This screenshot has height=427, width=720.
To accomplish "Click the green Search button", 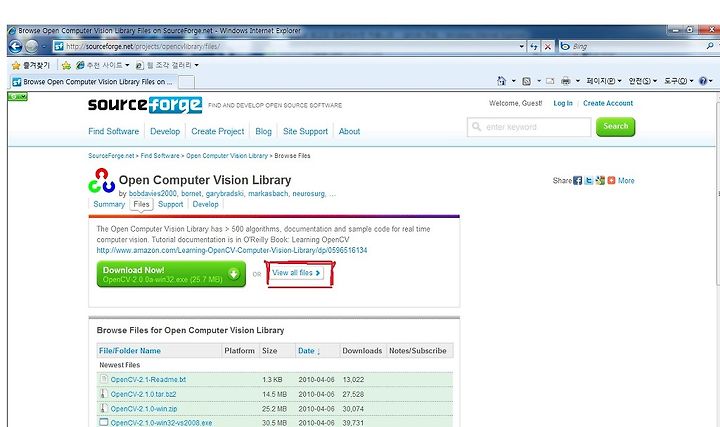I will click(x=615, y=127).
